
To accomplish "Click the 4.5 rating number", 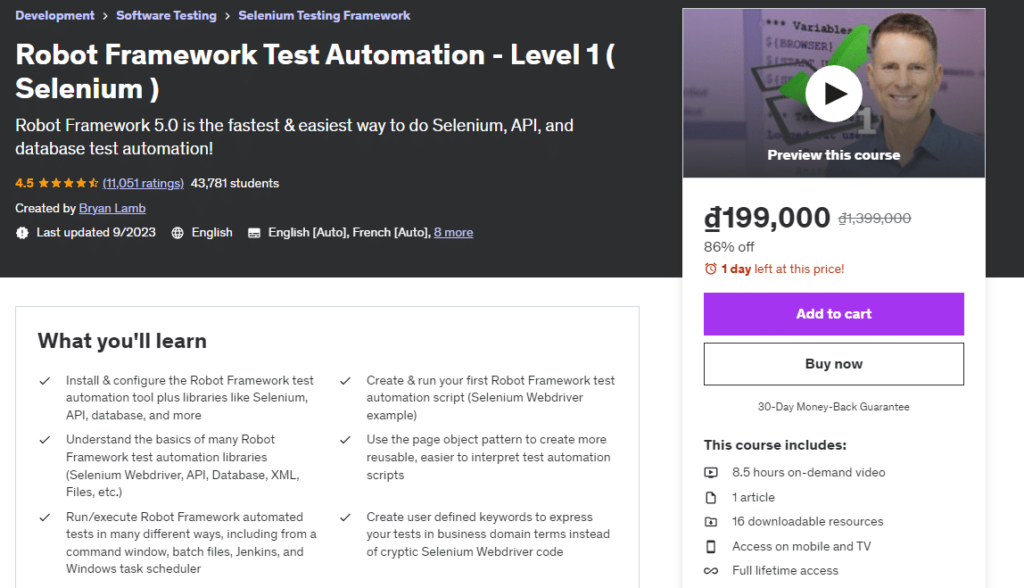I will pyautogui.click(x=24, y=183).
